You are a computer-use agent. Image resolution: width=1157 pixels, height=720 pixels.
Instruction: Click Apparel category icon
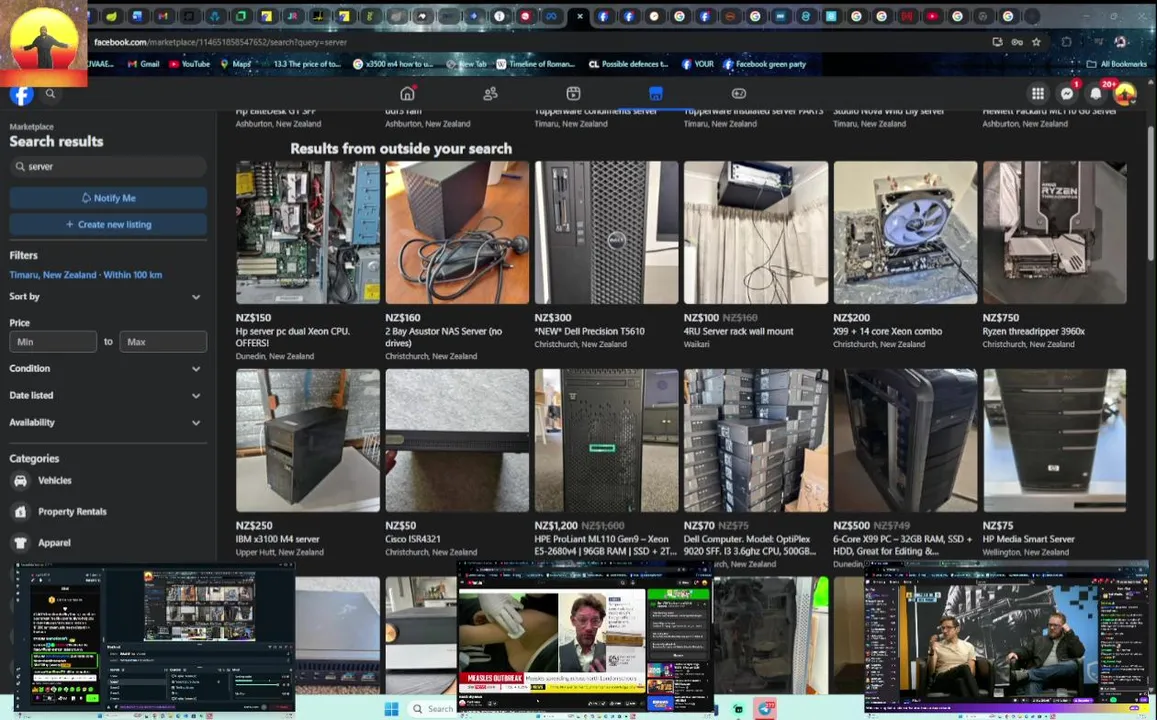click(21, 542)
